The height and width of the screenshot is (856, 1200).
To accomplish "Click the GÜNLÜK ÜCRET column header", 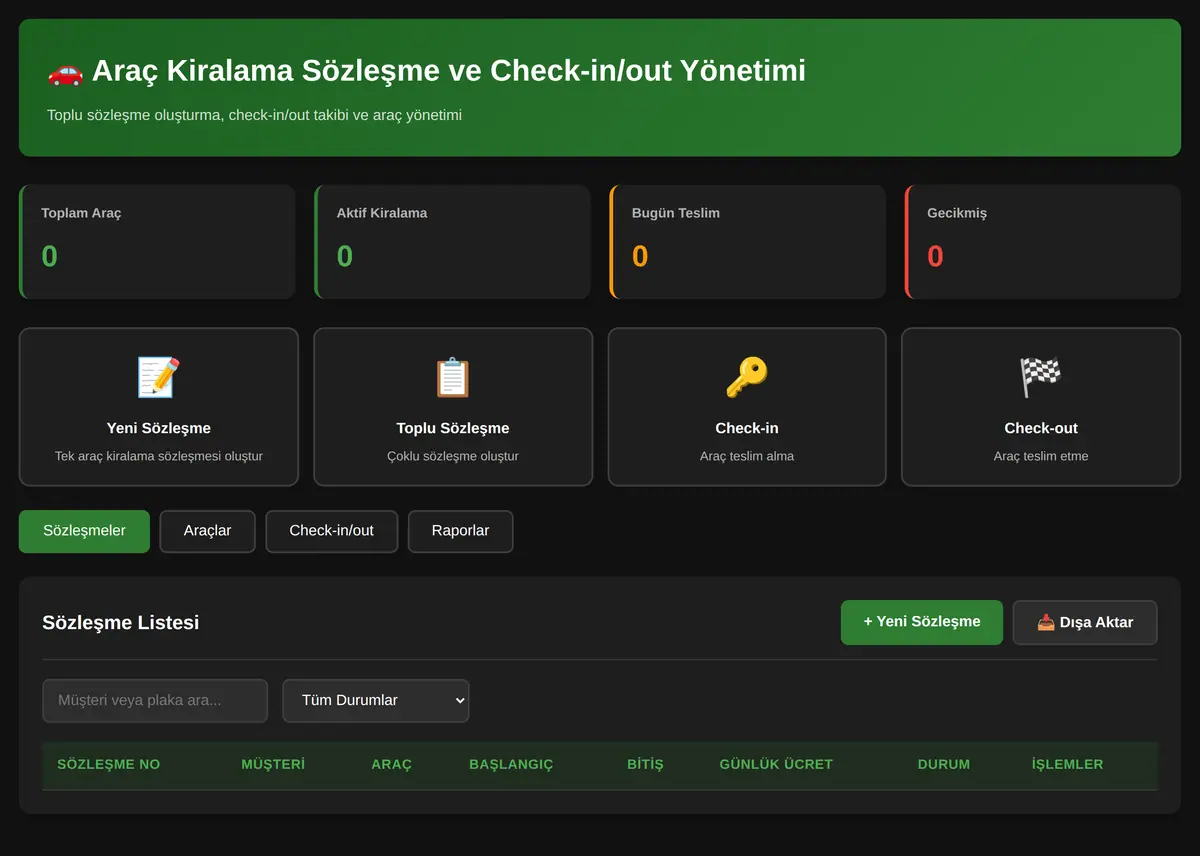I will [776, 764].
